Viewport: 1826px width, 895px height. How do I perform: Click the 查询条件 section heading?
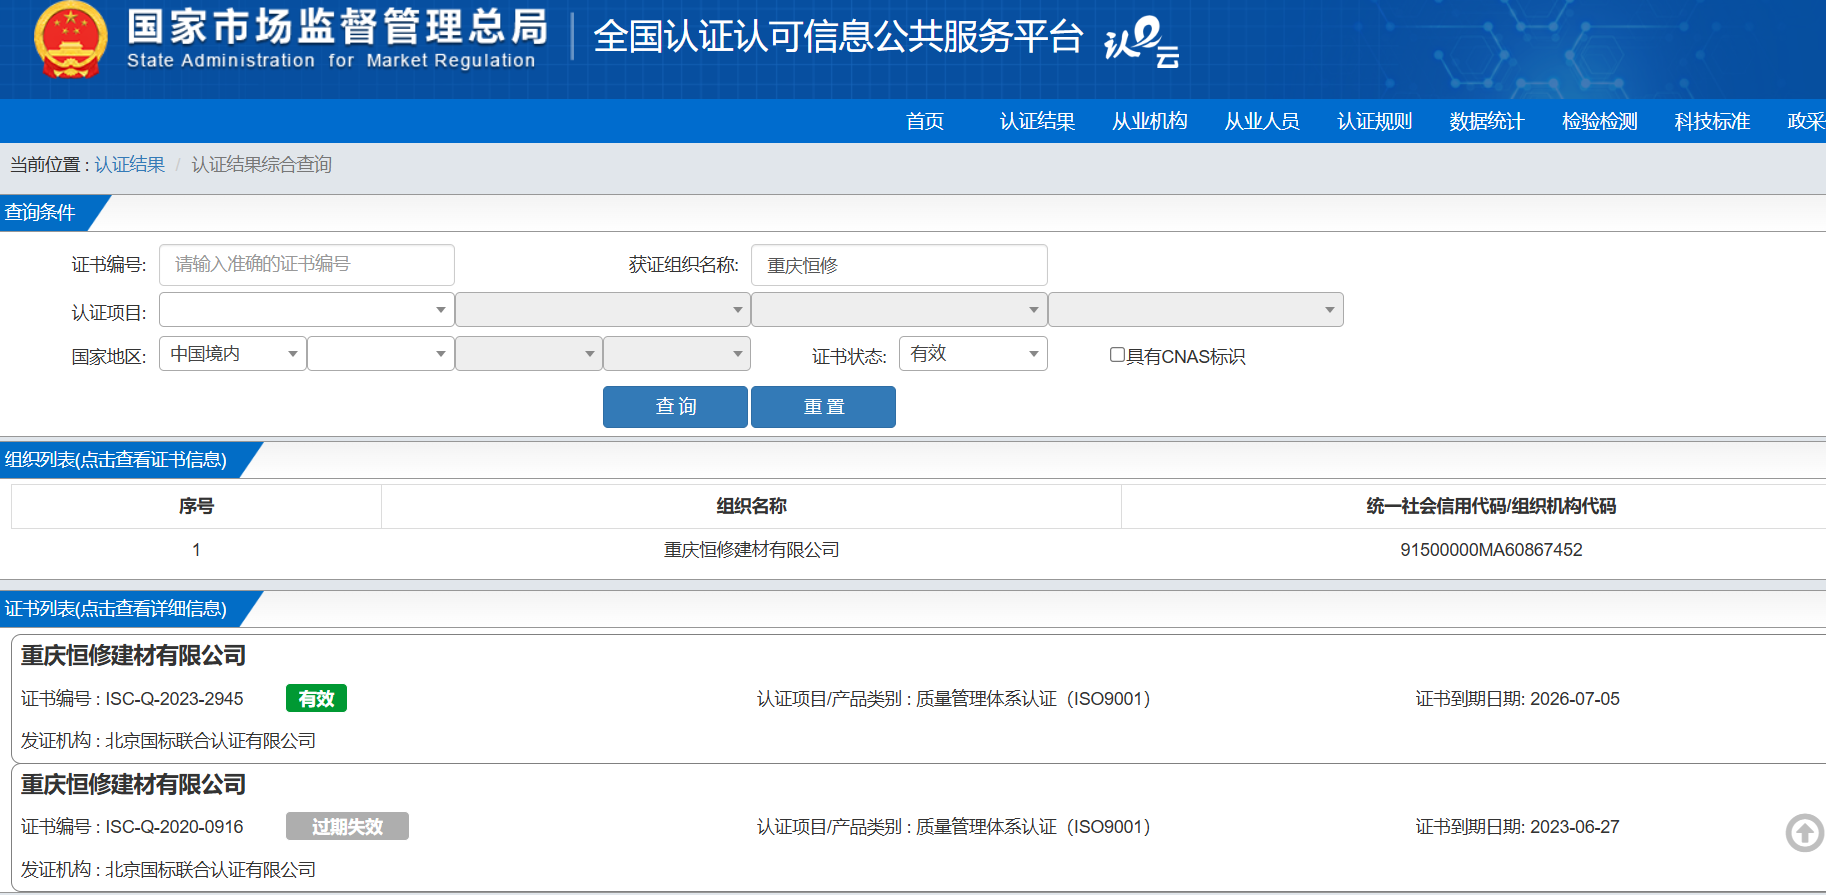[40, 213]
